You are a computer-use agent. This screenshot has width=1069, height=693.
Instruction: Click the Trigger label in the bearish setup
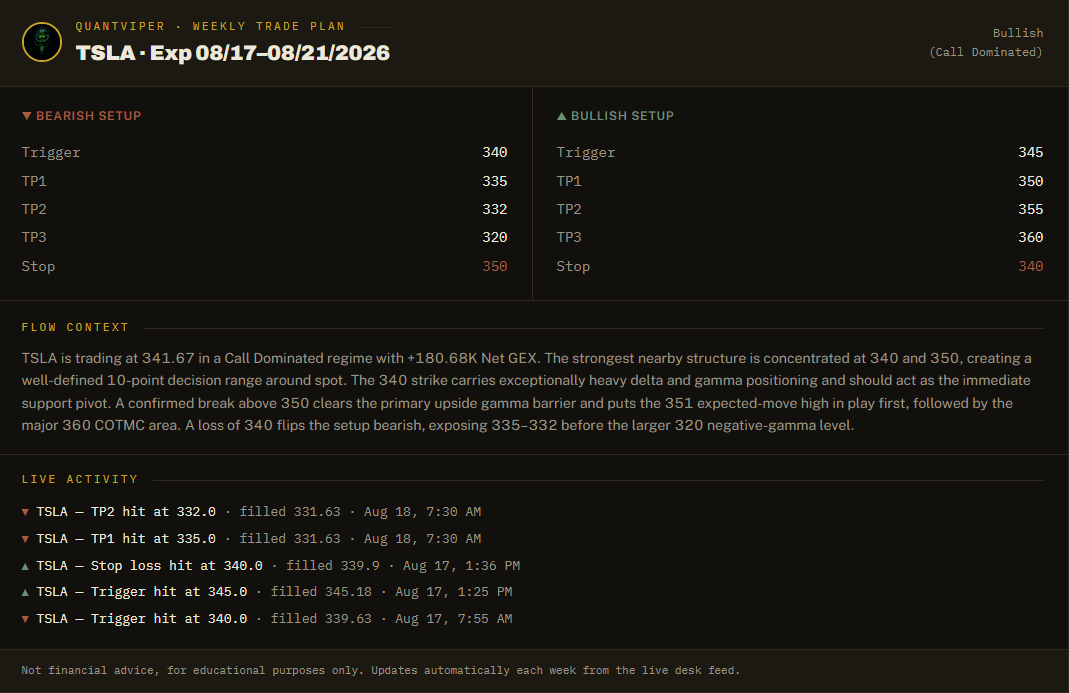(x=51, y=153)
